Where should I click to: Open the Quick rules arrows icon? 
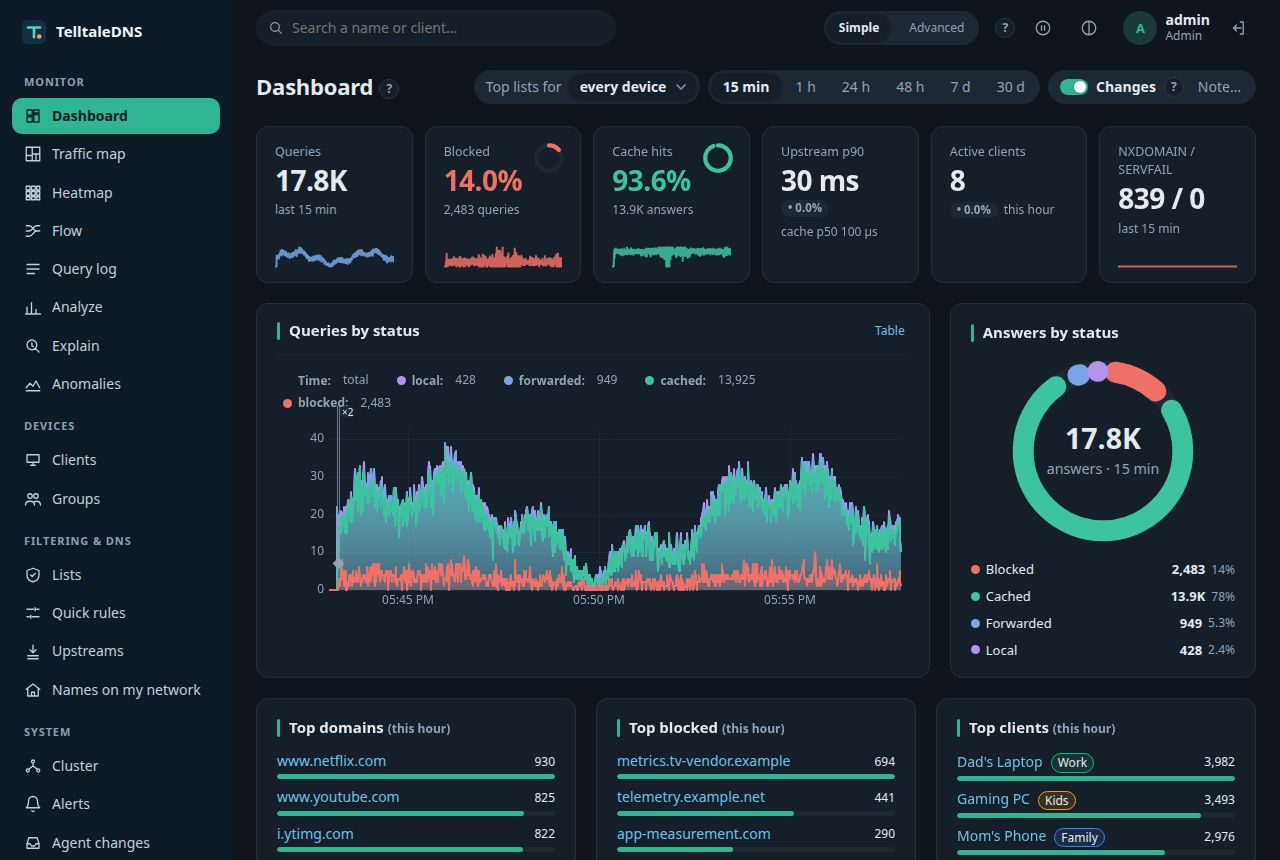click(33, 613)
